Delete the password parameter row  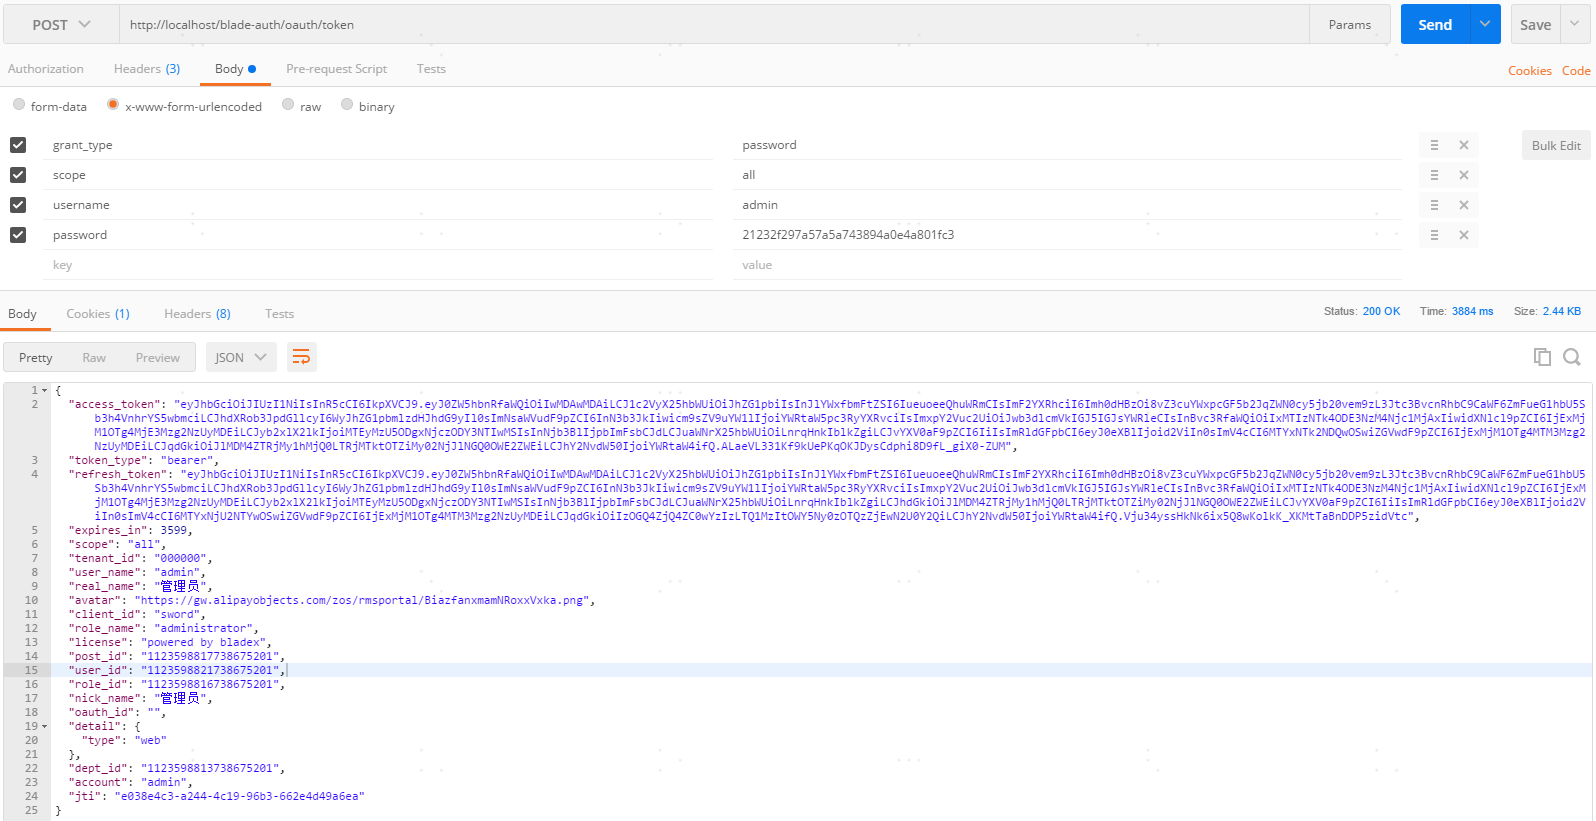1463,235
